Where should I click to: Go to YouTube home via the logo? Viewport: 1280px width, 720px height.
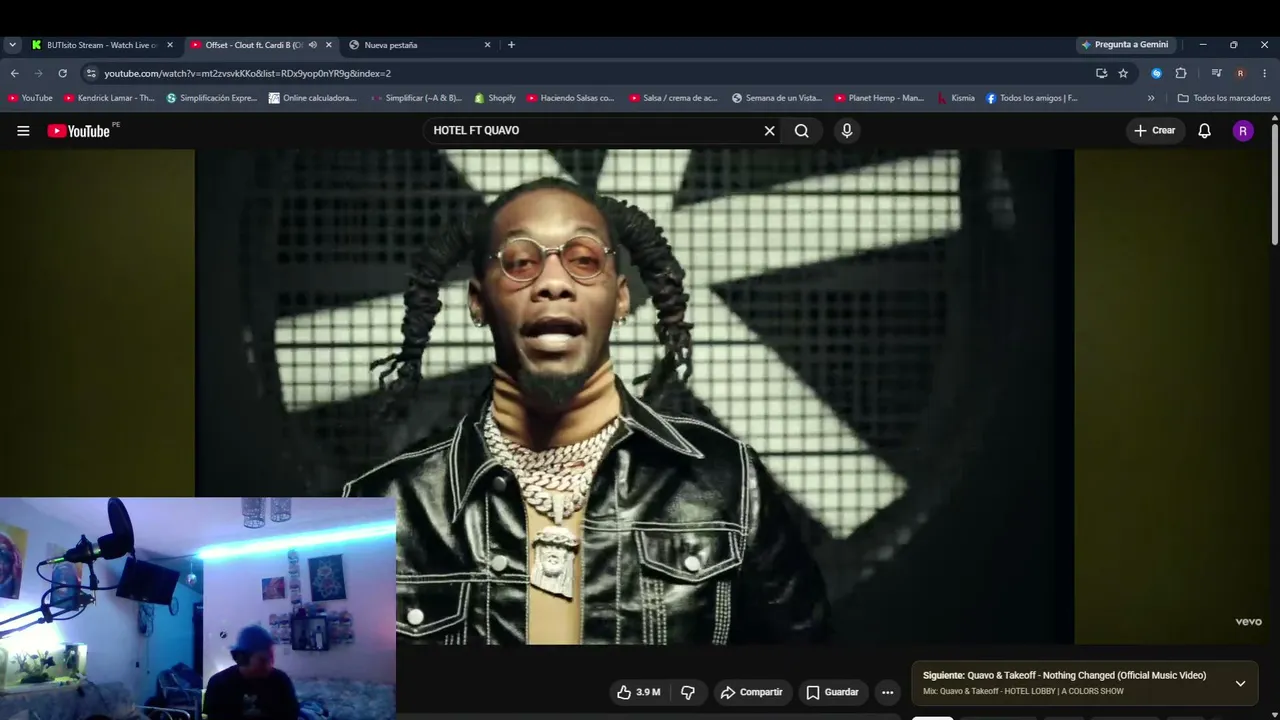79,131
